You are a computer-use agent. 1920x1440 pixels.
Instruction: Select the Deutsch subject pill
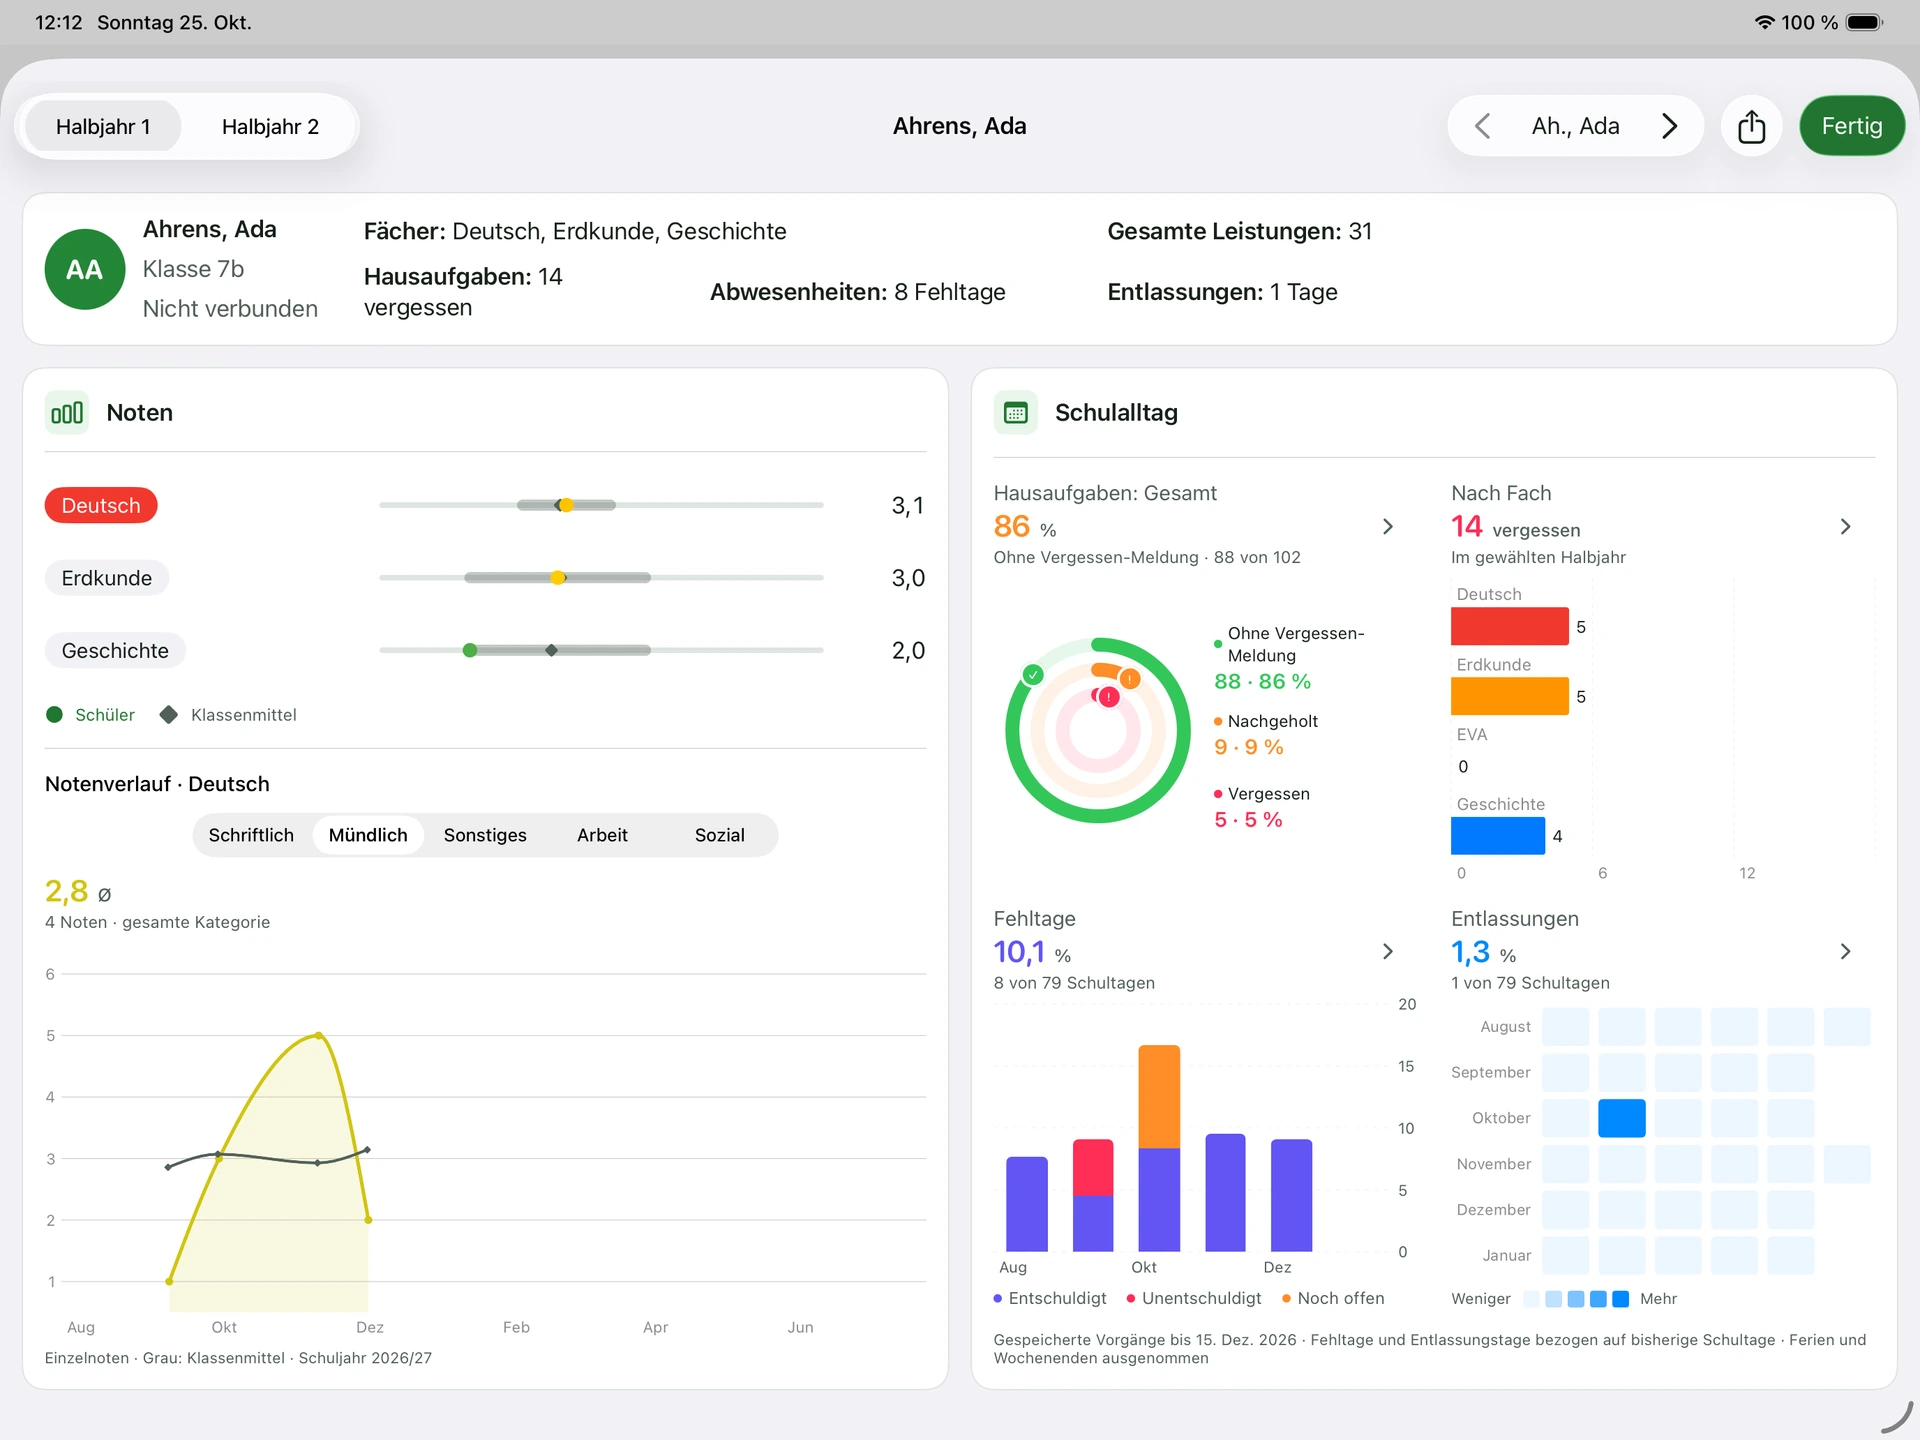click(x=101, y=505)
